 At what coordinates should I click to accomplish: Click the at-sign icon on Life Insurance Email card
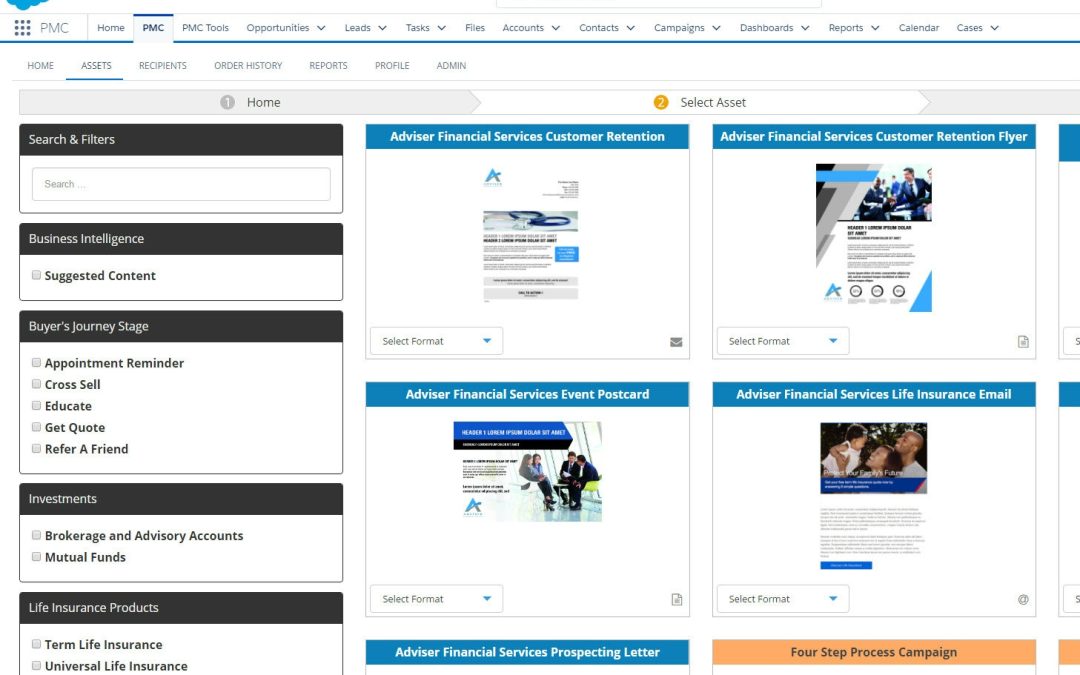coord(1023,599)
